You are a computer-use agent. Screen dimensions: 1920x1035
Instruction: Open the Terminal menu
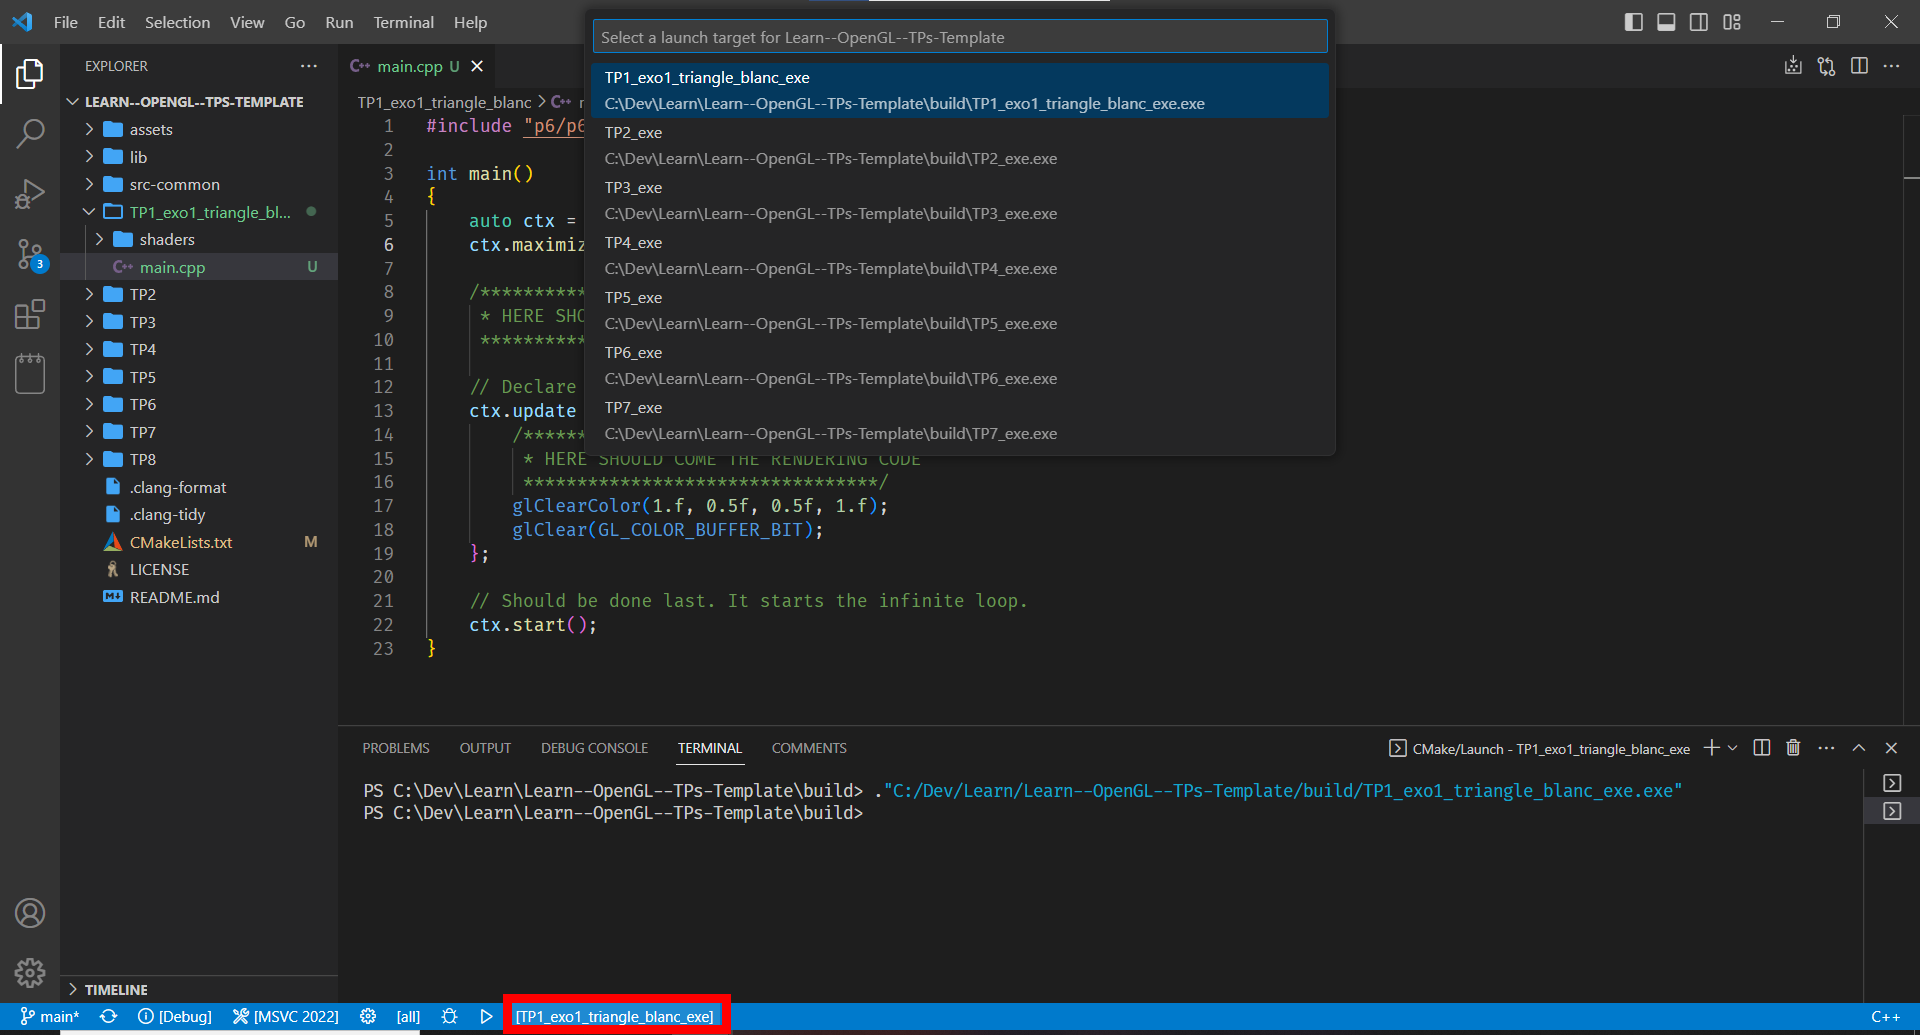point(403,22)
